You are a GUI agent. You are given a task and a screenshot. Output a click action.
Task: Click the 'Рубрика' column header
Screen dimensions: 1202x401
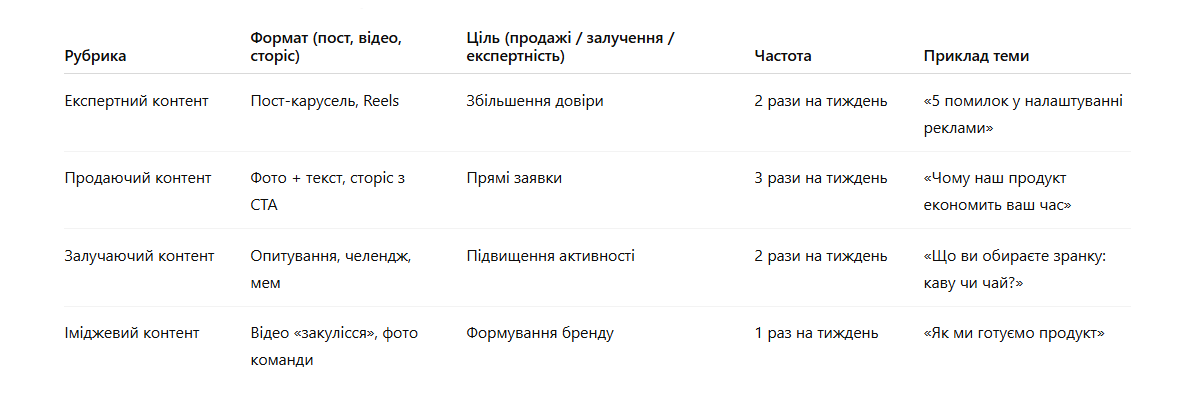pos(95,56)
